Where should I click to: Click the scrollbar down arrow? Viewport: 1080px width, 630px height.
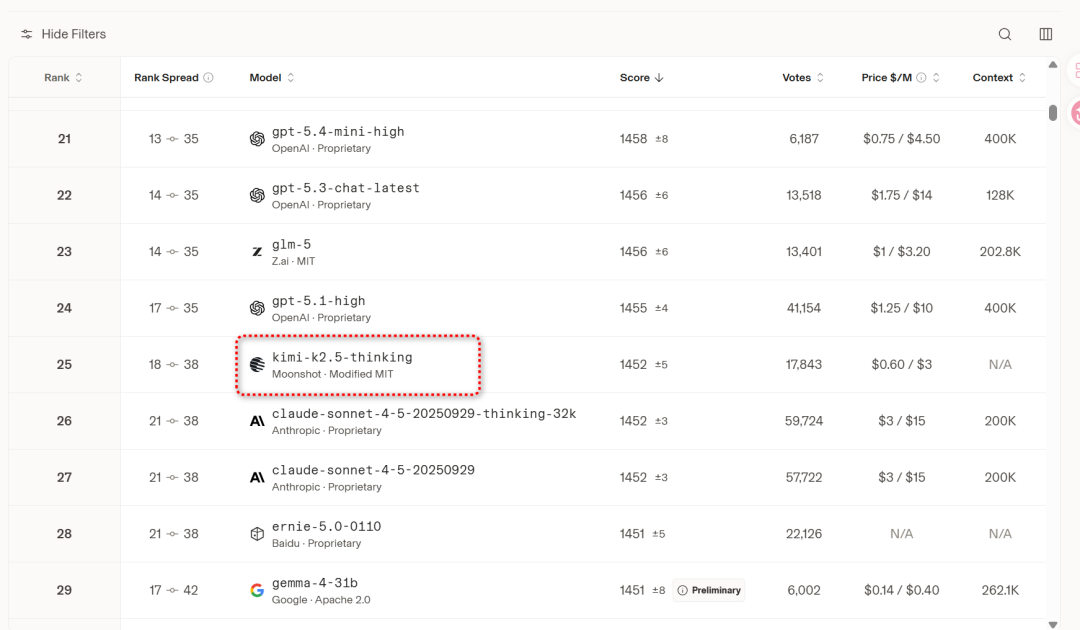[1052, 624]
